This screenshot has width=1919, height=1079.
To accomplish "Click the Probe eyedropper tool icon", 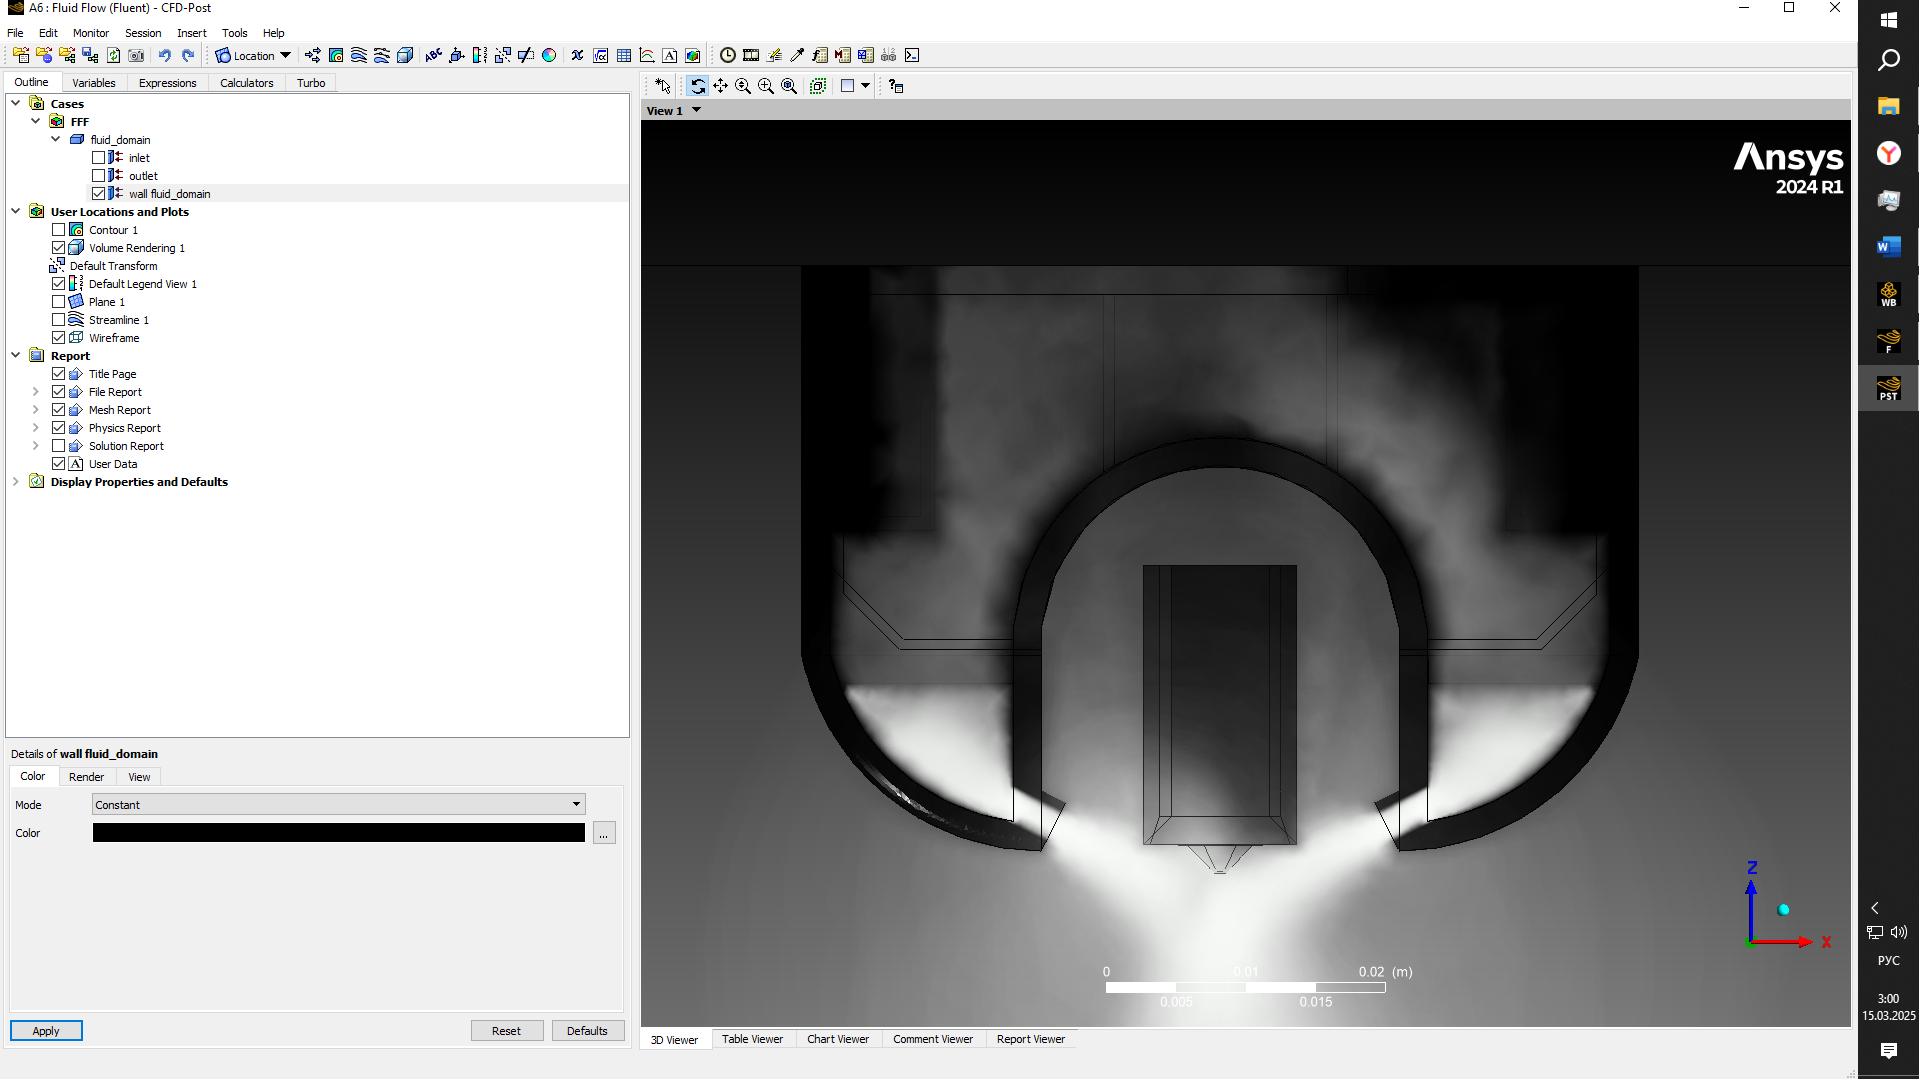I will click(x=797, y=56).
